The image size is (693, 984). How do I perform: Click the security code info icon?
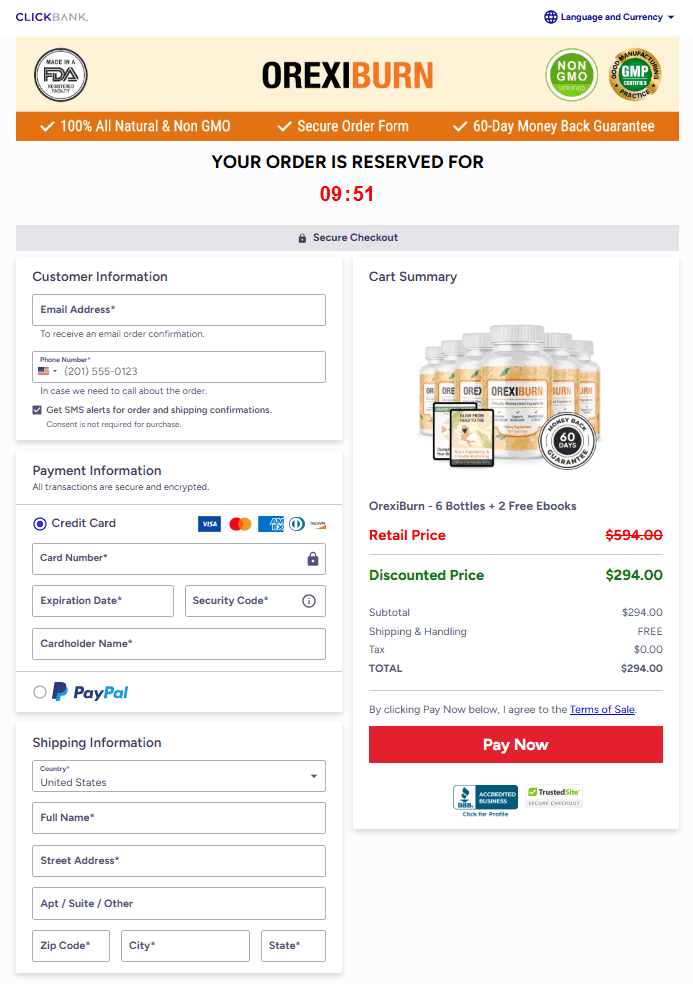(x=309, y=601)
